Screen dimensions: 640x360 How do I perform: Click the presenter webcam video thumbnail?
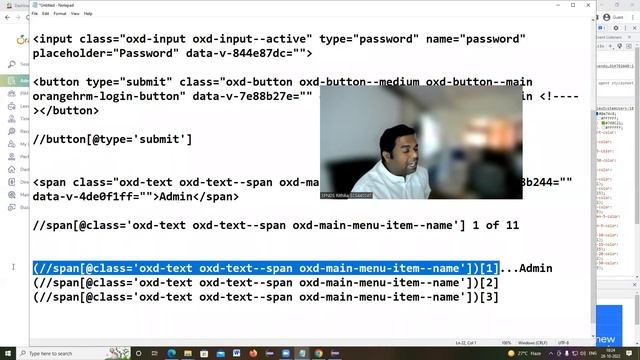pos(421,142)
